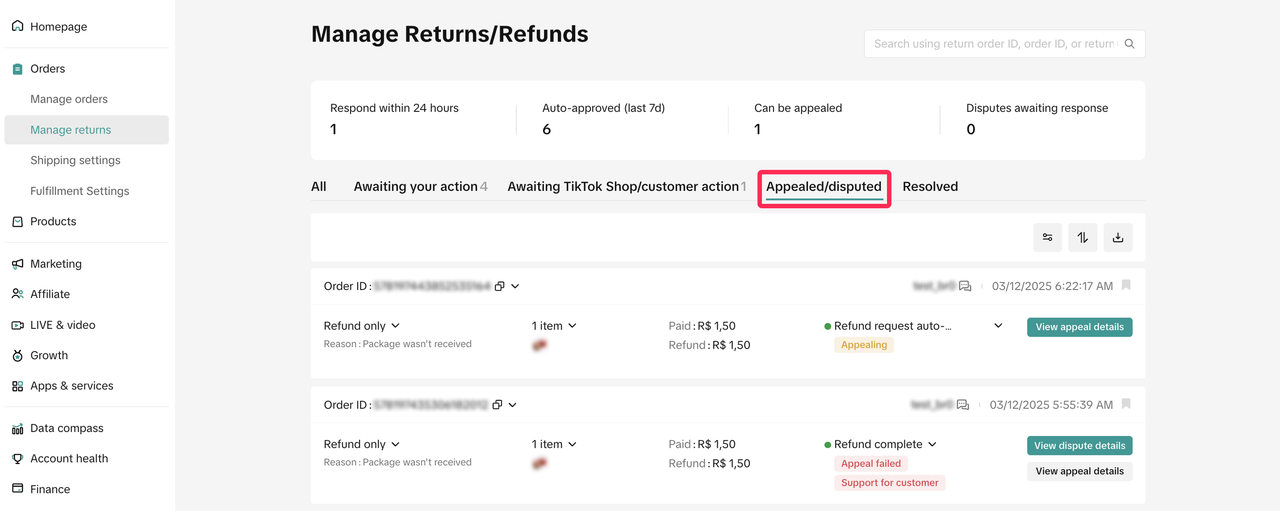Click the search magnifier icon
Image resolution: width=1280 pixels, height=511 pixels.
(x=1130, y=44)
